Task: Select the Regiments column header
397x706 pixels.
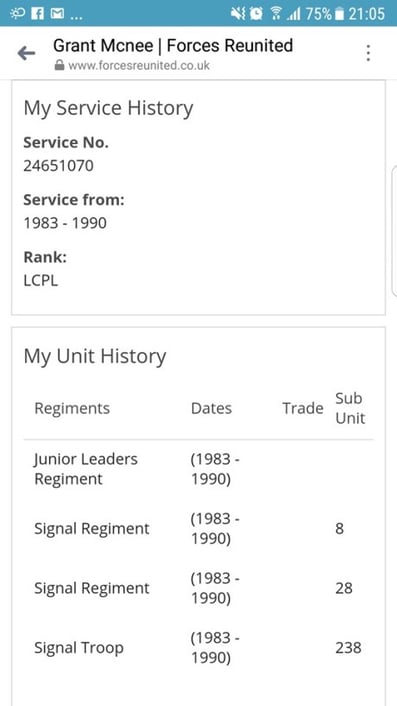Action: (72, 408)
